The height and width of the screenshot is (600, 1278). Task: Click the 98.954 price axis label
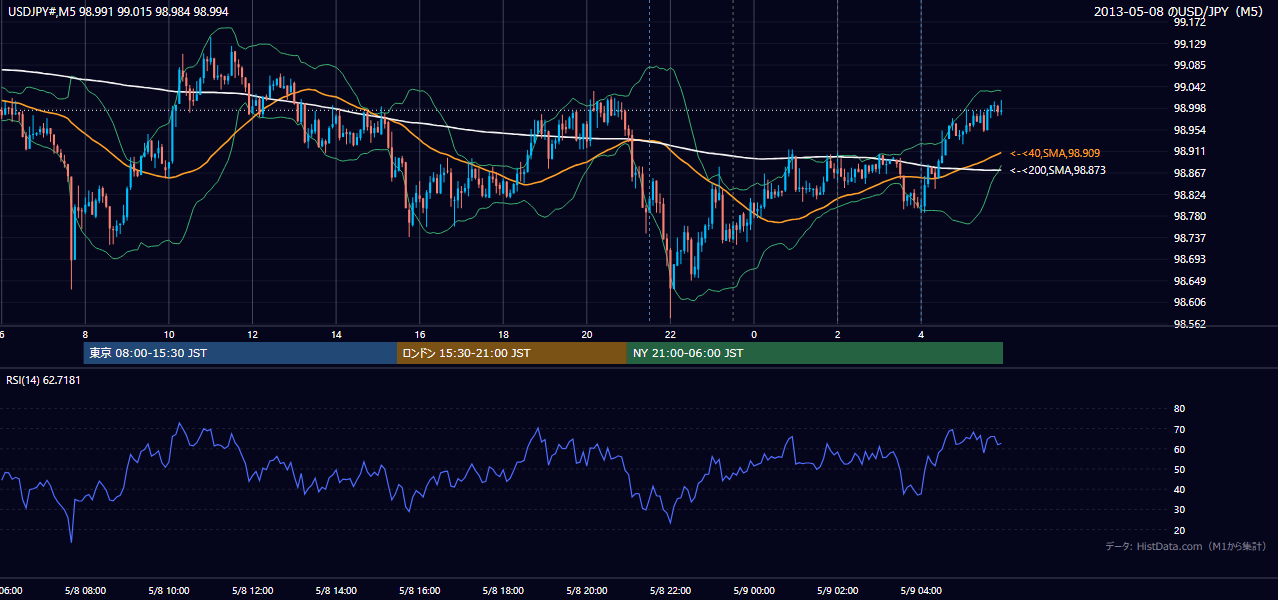click(x=1190, y=130)
